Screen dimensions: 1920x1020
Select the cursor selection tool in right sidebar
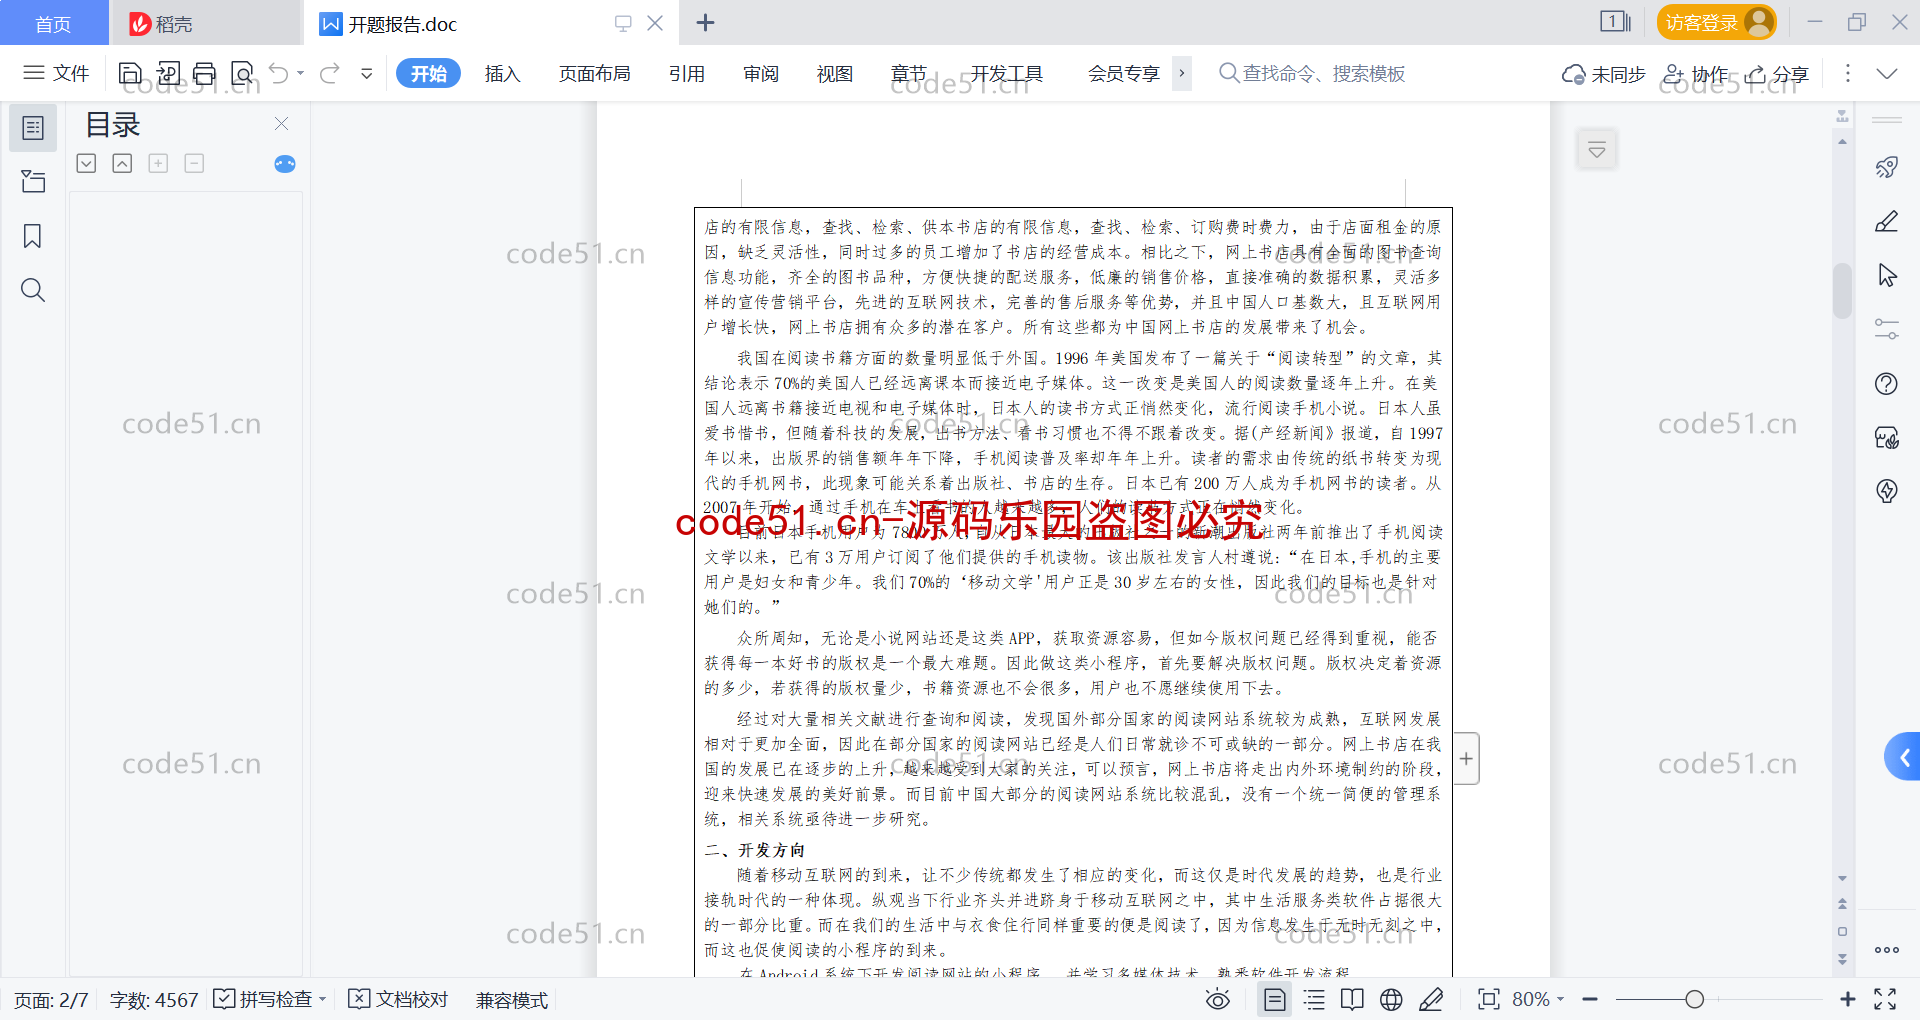pyautogui.click(x=1887, y=275)
